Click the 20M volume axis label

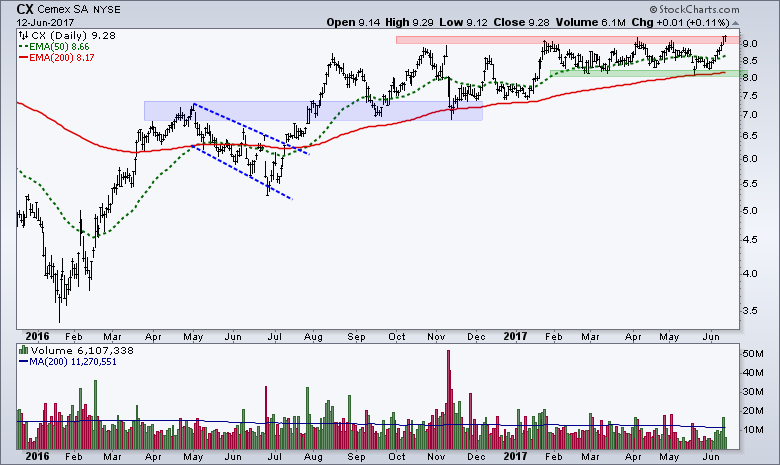pyautogui.click(x=753, y=411)
